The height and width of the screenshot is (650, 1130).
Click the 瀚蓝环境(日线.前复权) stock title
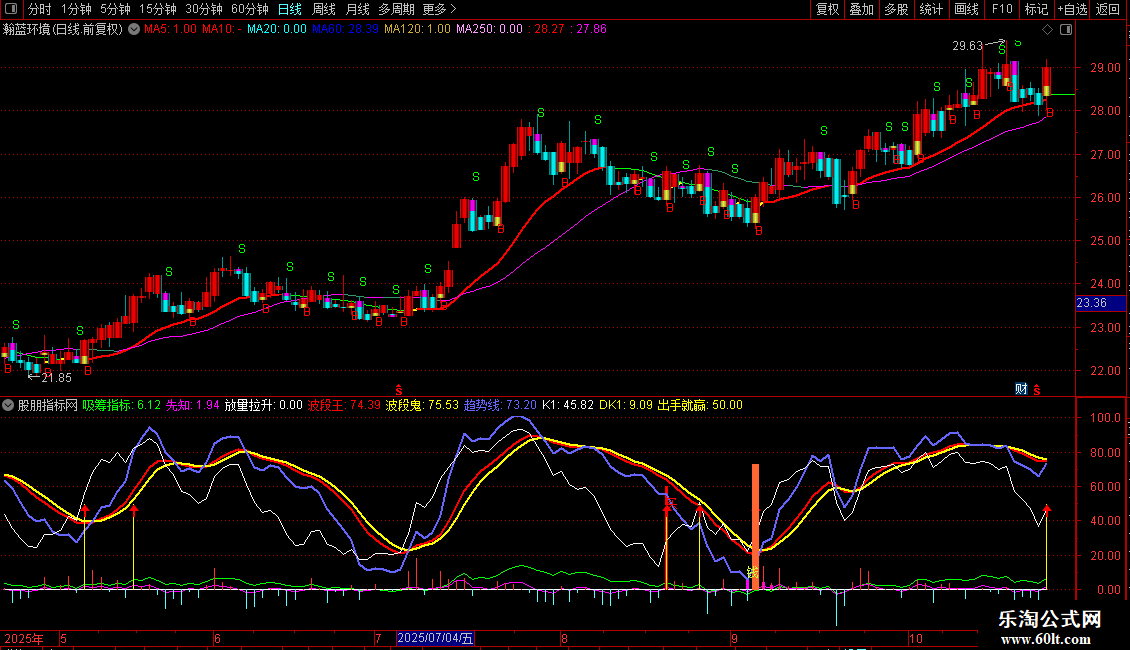pyautogui.click(x=63, y=30)
